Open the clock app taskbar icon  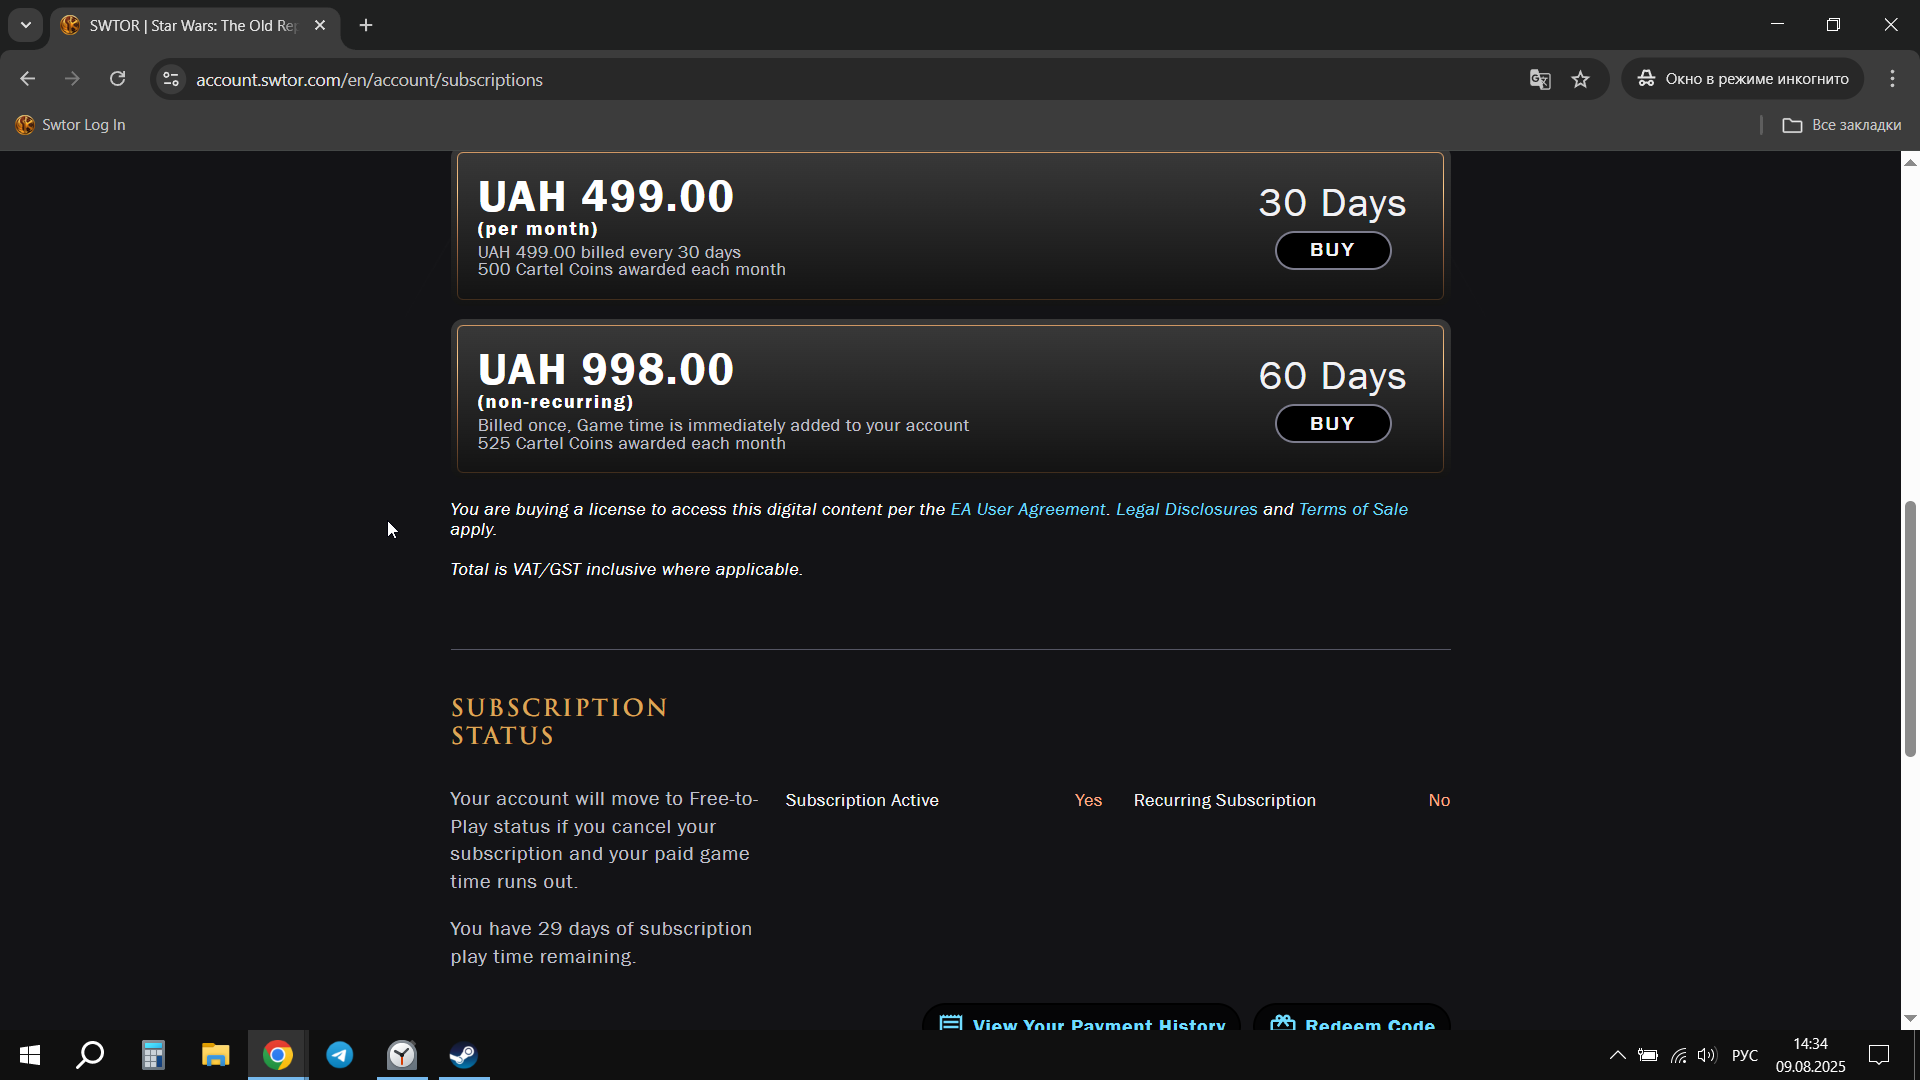pos(402,1055)
